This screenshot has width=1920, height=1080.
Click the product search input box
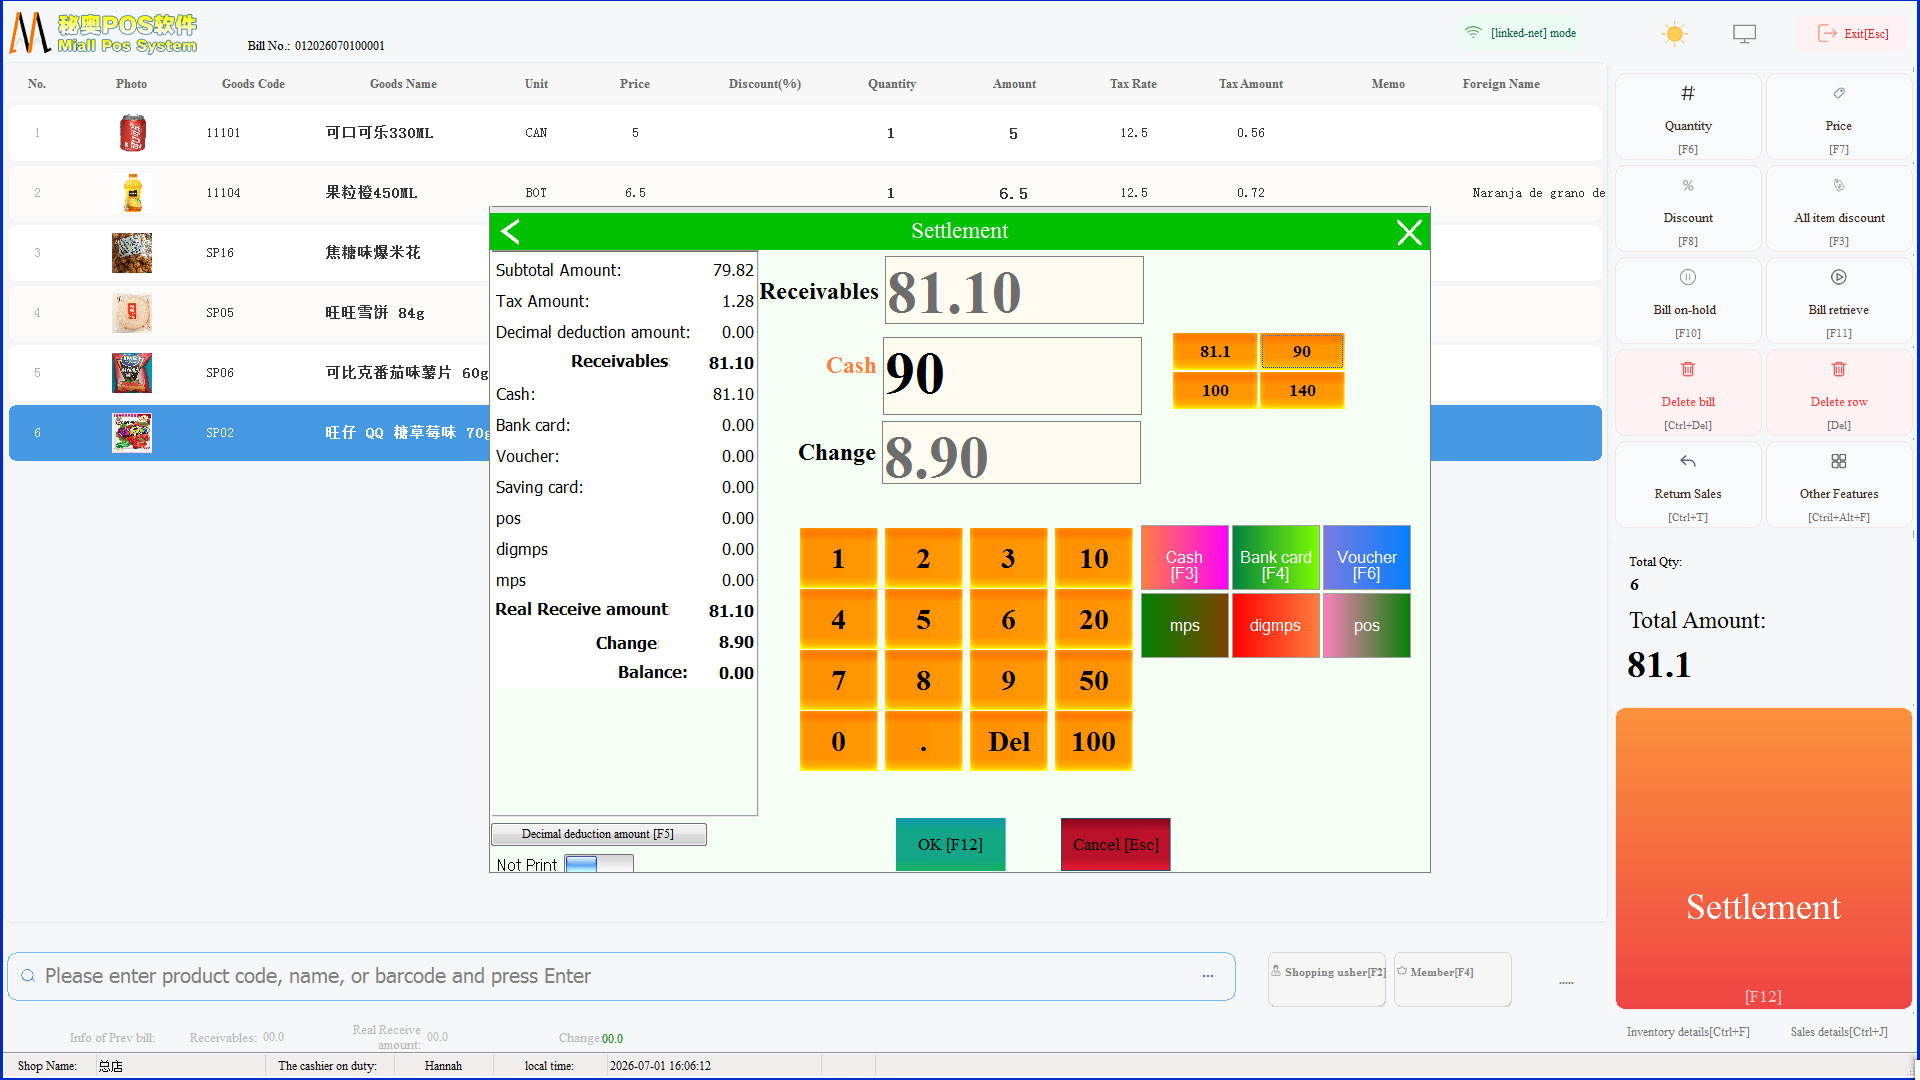point(620,976)
